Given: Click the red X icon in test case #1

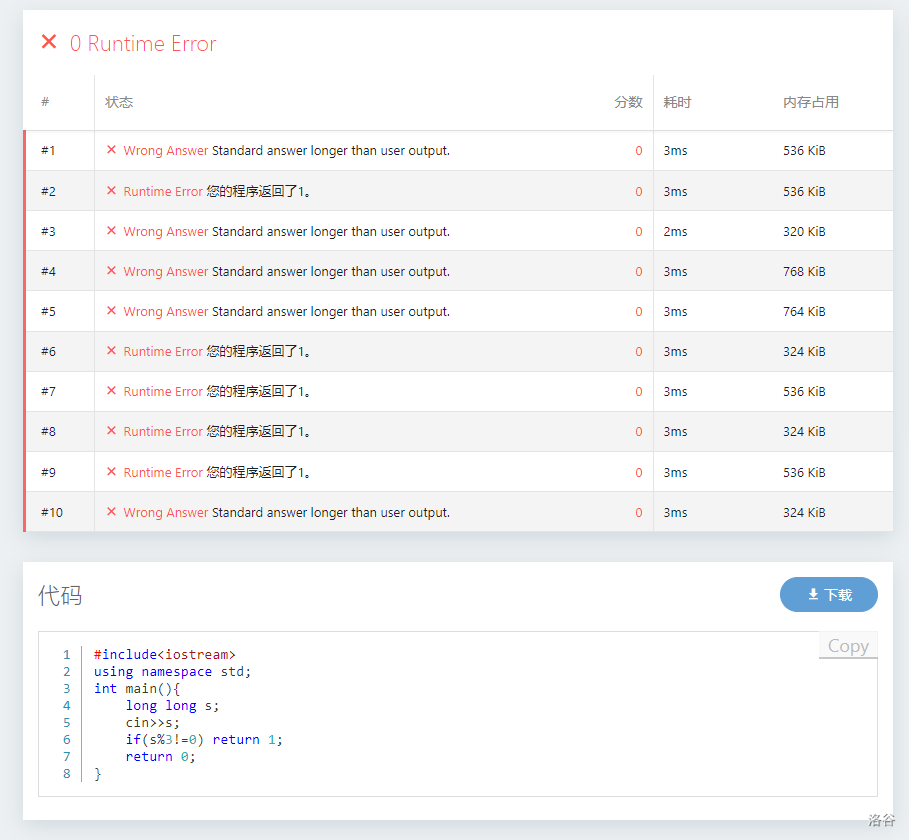Looking at the screenshot, I should point(111,150).
